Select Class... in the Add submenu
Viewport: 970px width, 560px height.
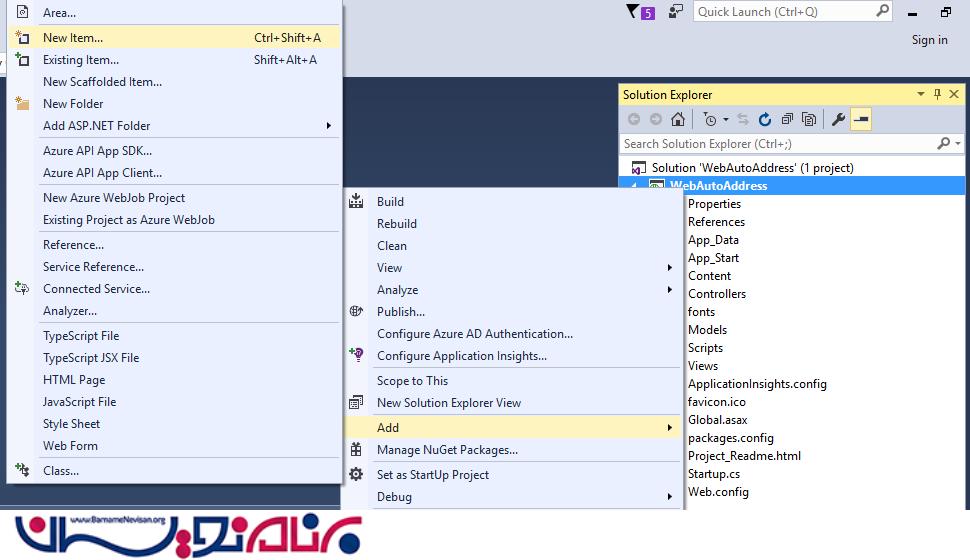(x=61, y=471)
